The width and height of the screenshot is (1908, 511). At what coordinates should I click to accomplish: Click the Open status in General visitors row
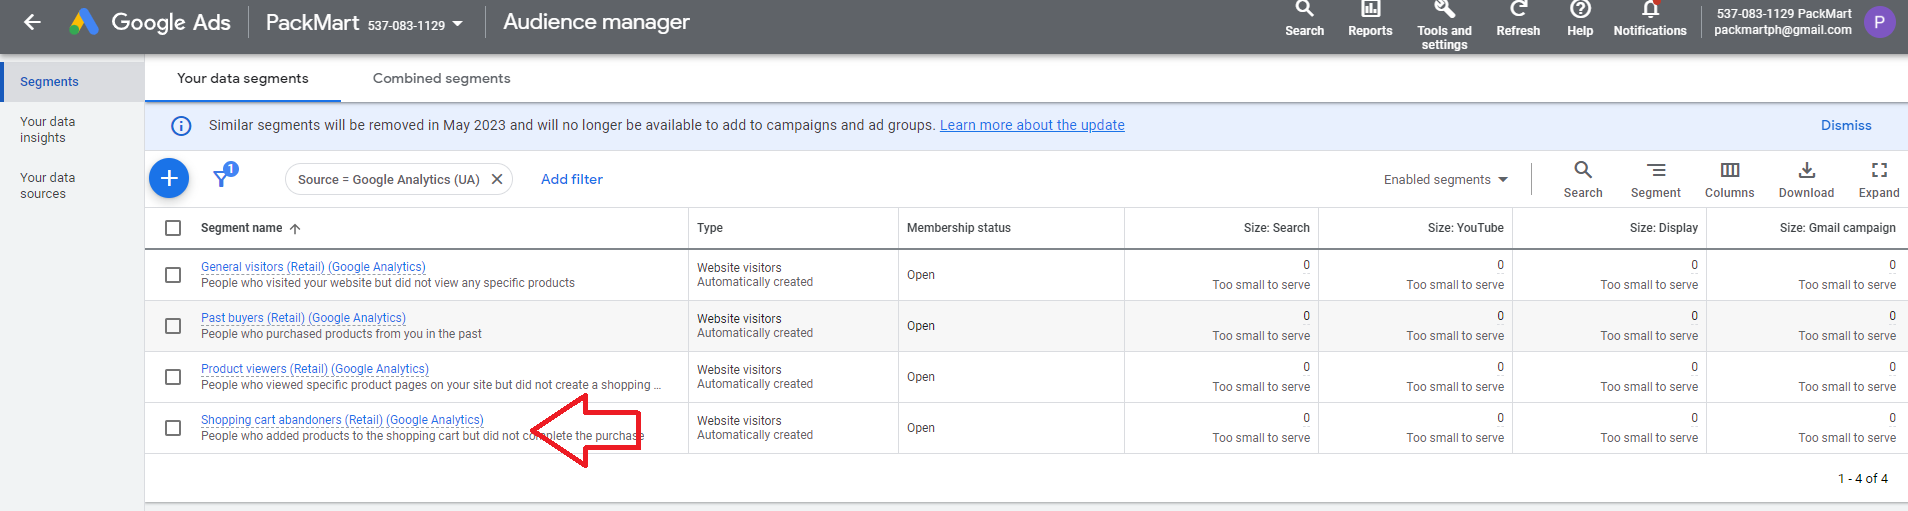pos(921,275)
